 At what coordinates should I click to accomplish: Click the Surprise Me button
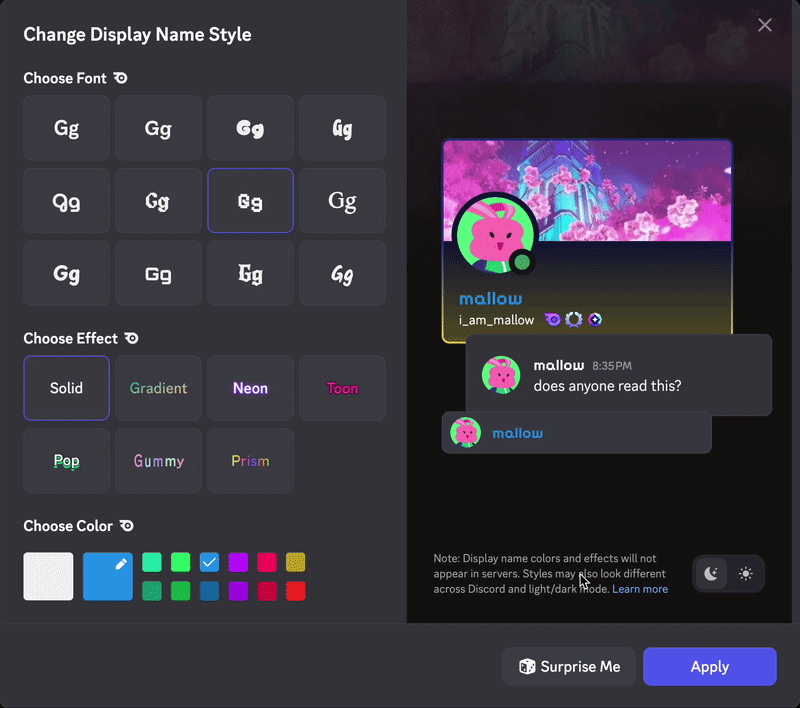(569, 667)
